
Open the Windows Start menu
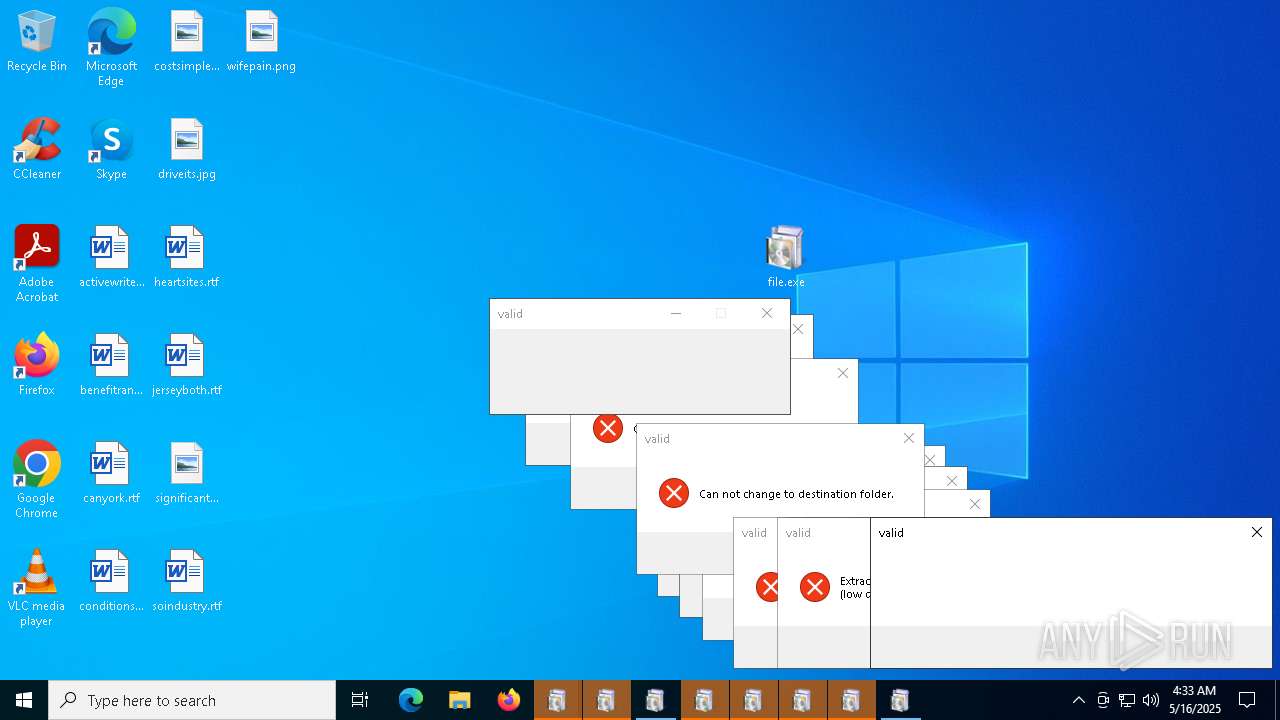pos(24,700)
